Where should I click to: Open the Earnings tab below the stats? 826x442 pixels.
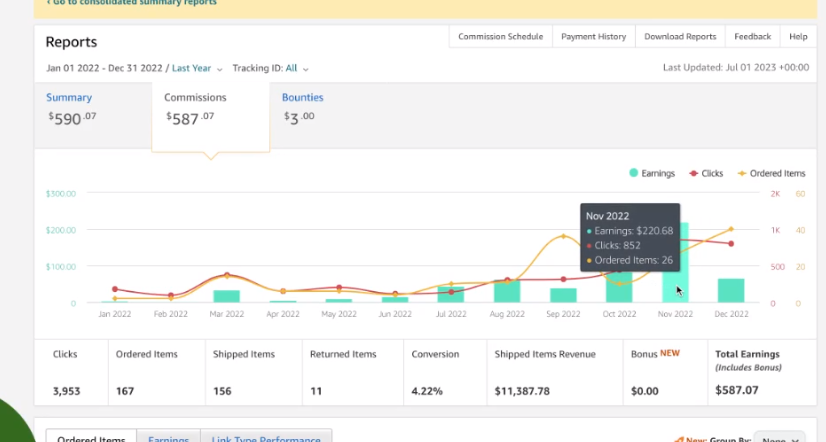pyautogui.click(x=169, y=437)
